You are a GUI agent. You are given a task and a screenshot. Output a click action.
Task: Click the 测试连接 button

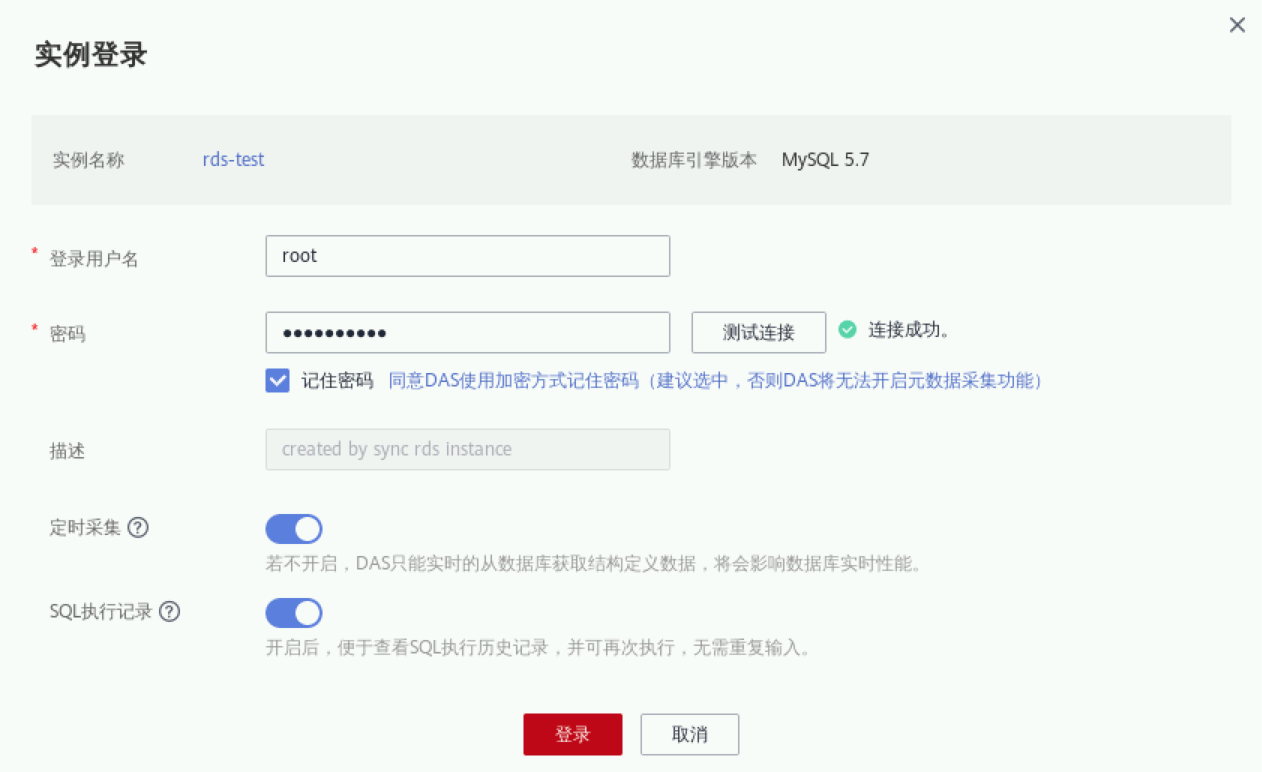(759, 332)
